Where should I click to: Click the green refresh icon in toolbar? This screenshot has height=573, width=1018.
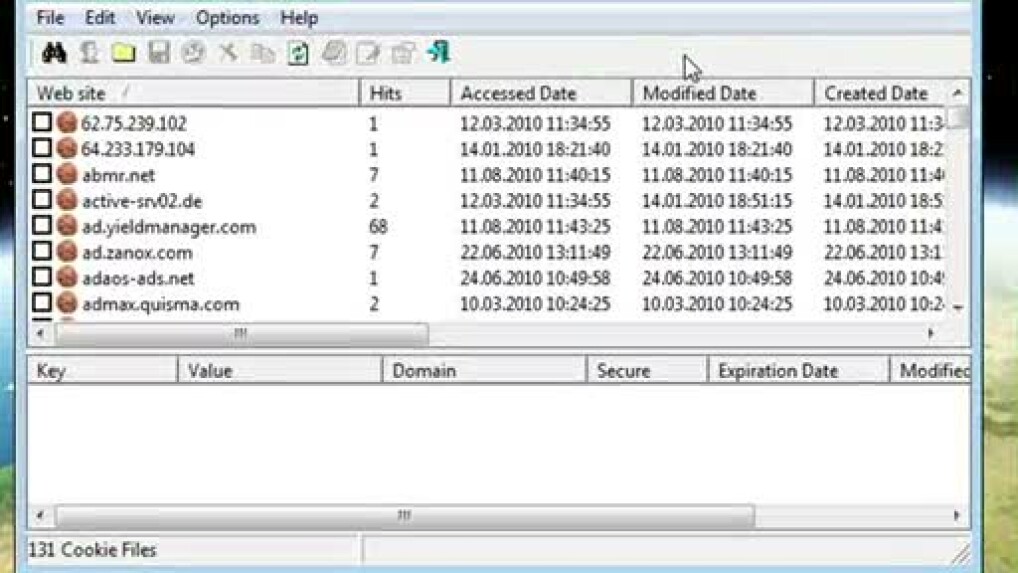[x=298, y=53]
